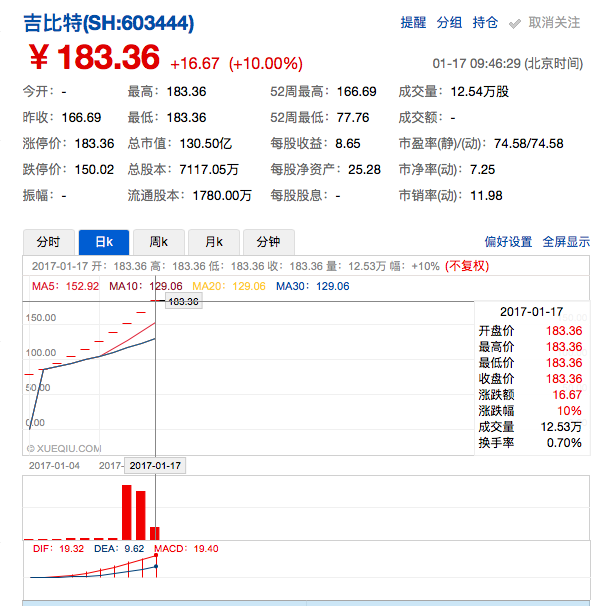Click the 市销率(动) 11.98 value

(x=486, y=196)
